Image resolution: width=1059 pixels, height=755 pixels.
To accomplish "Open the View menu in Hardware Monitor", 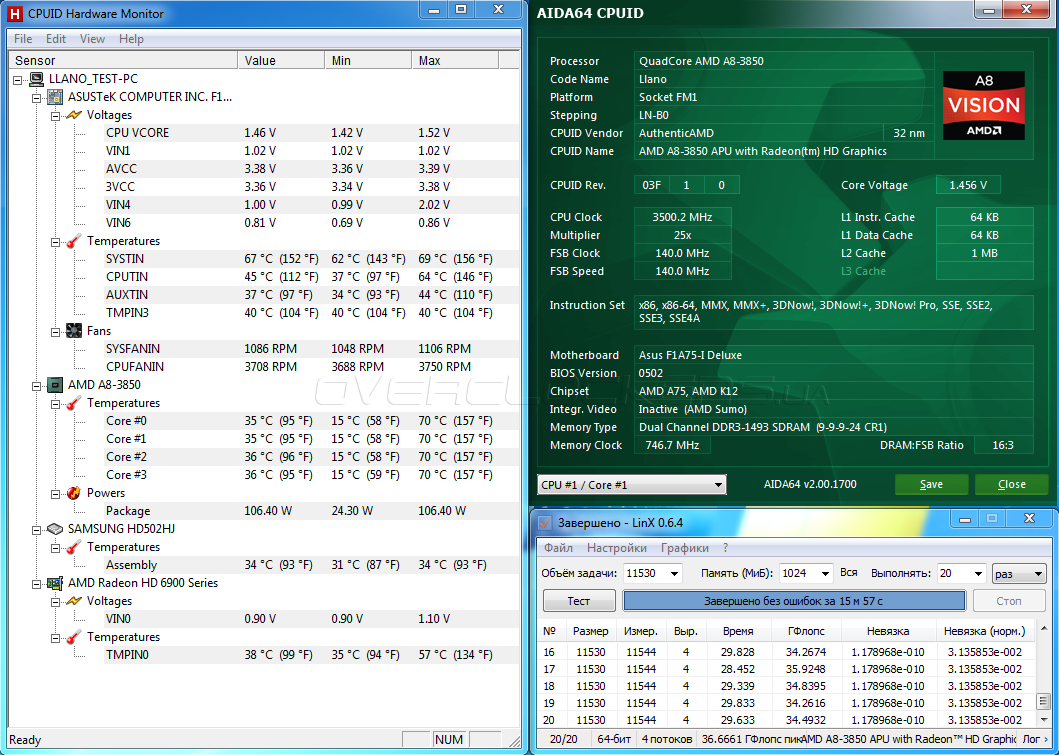I will 92,39.
